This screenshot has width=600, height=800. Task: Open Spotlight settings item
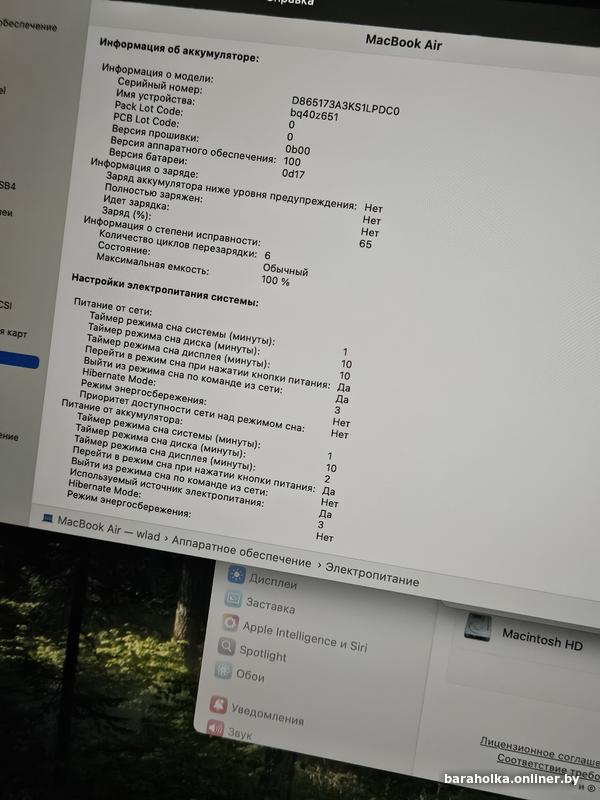(x=263, y=653)
